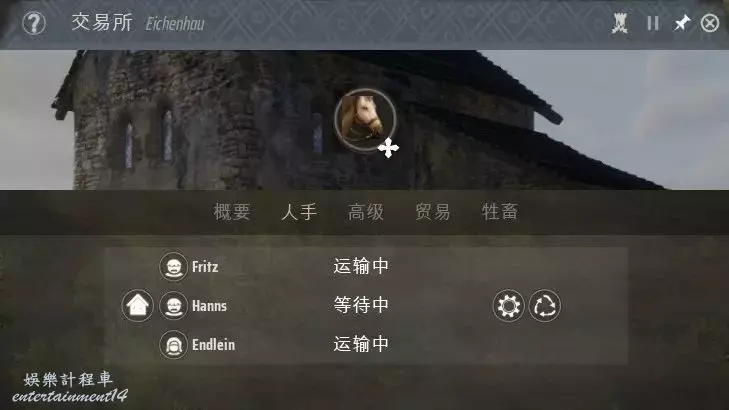Toggle the pin window icon
Viewport: 729px width, 410px height.
pyautogui.click(x=682, y=23)
